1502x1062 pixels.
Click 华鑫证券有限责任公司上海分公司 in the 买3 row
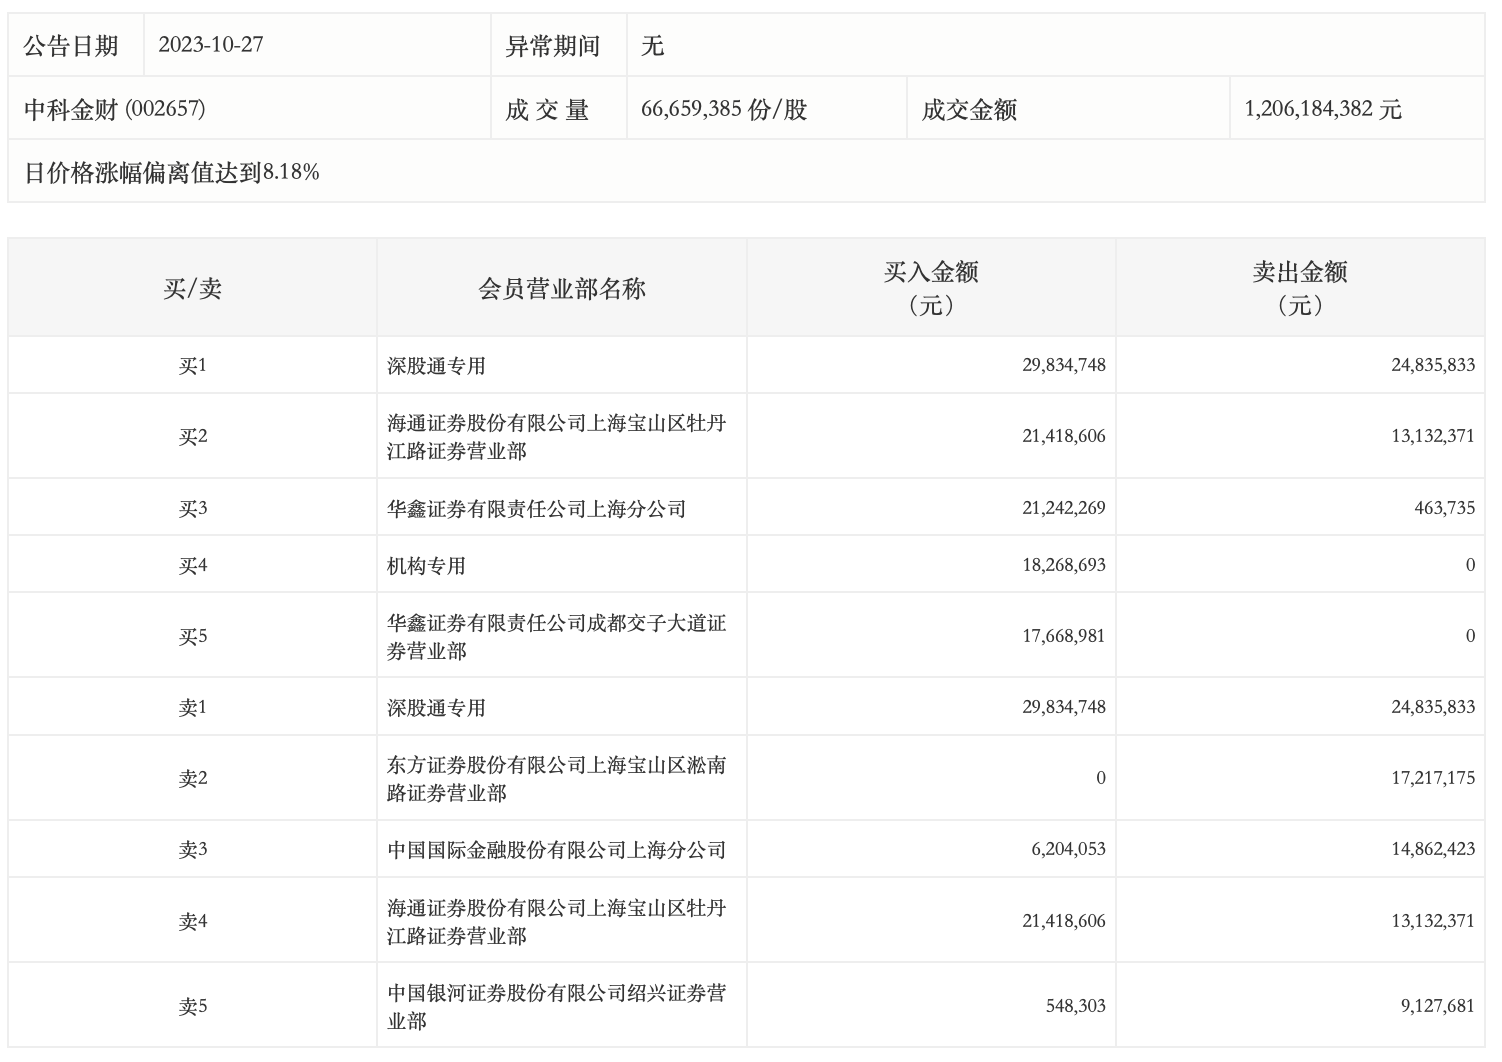536,509
